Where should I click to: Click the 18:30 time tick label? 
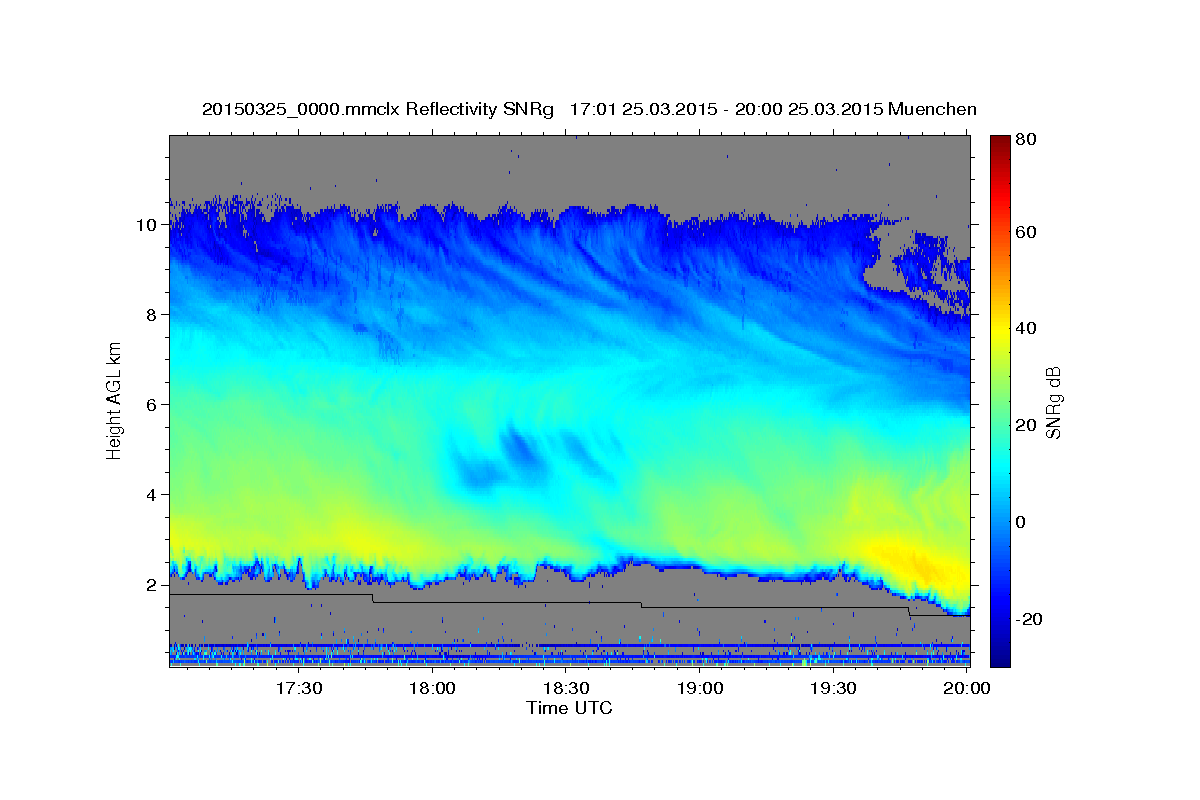click(566, 688)
